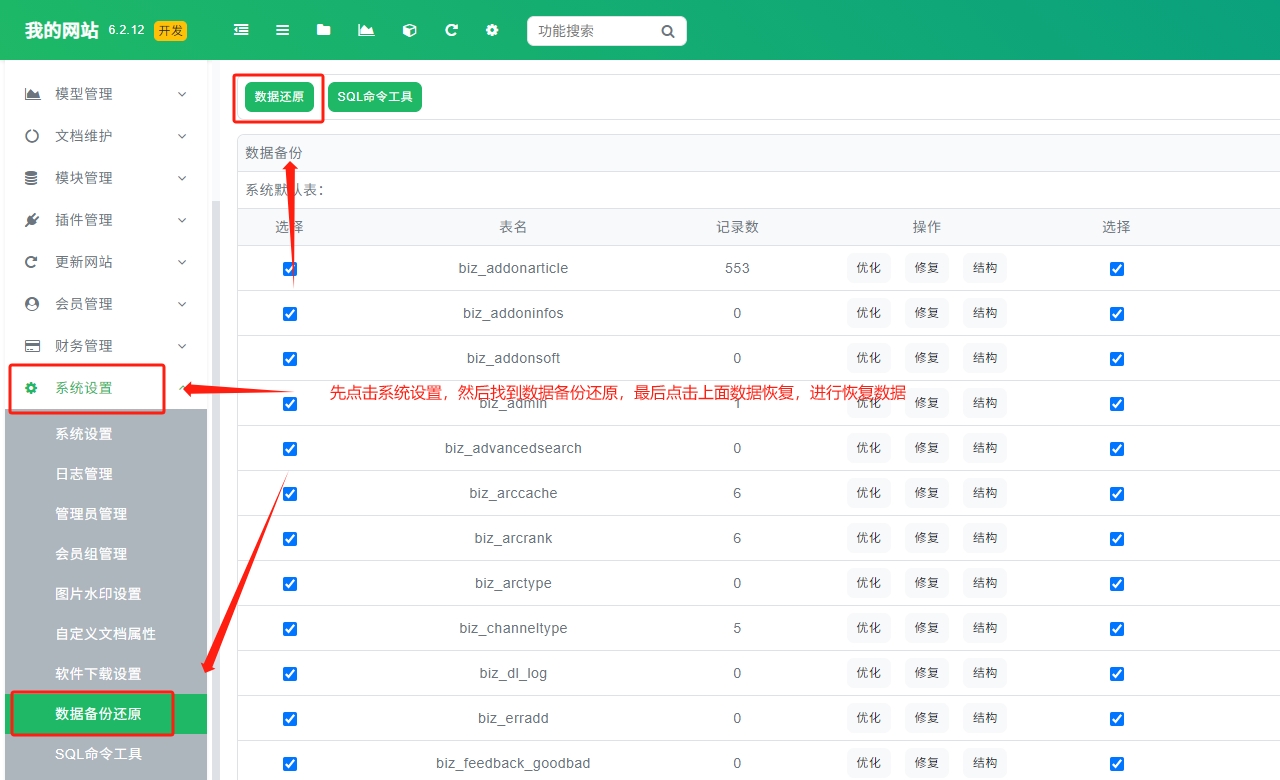Click 优化 for biz_addonarticle
The height and width of the screenshot is (780, 1280).
869,268
